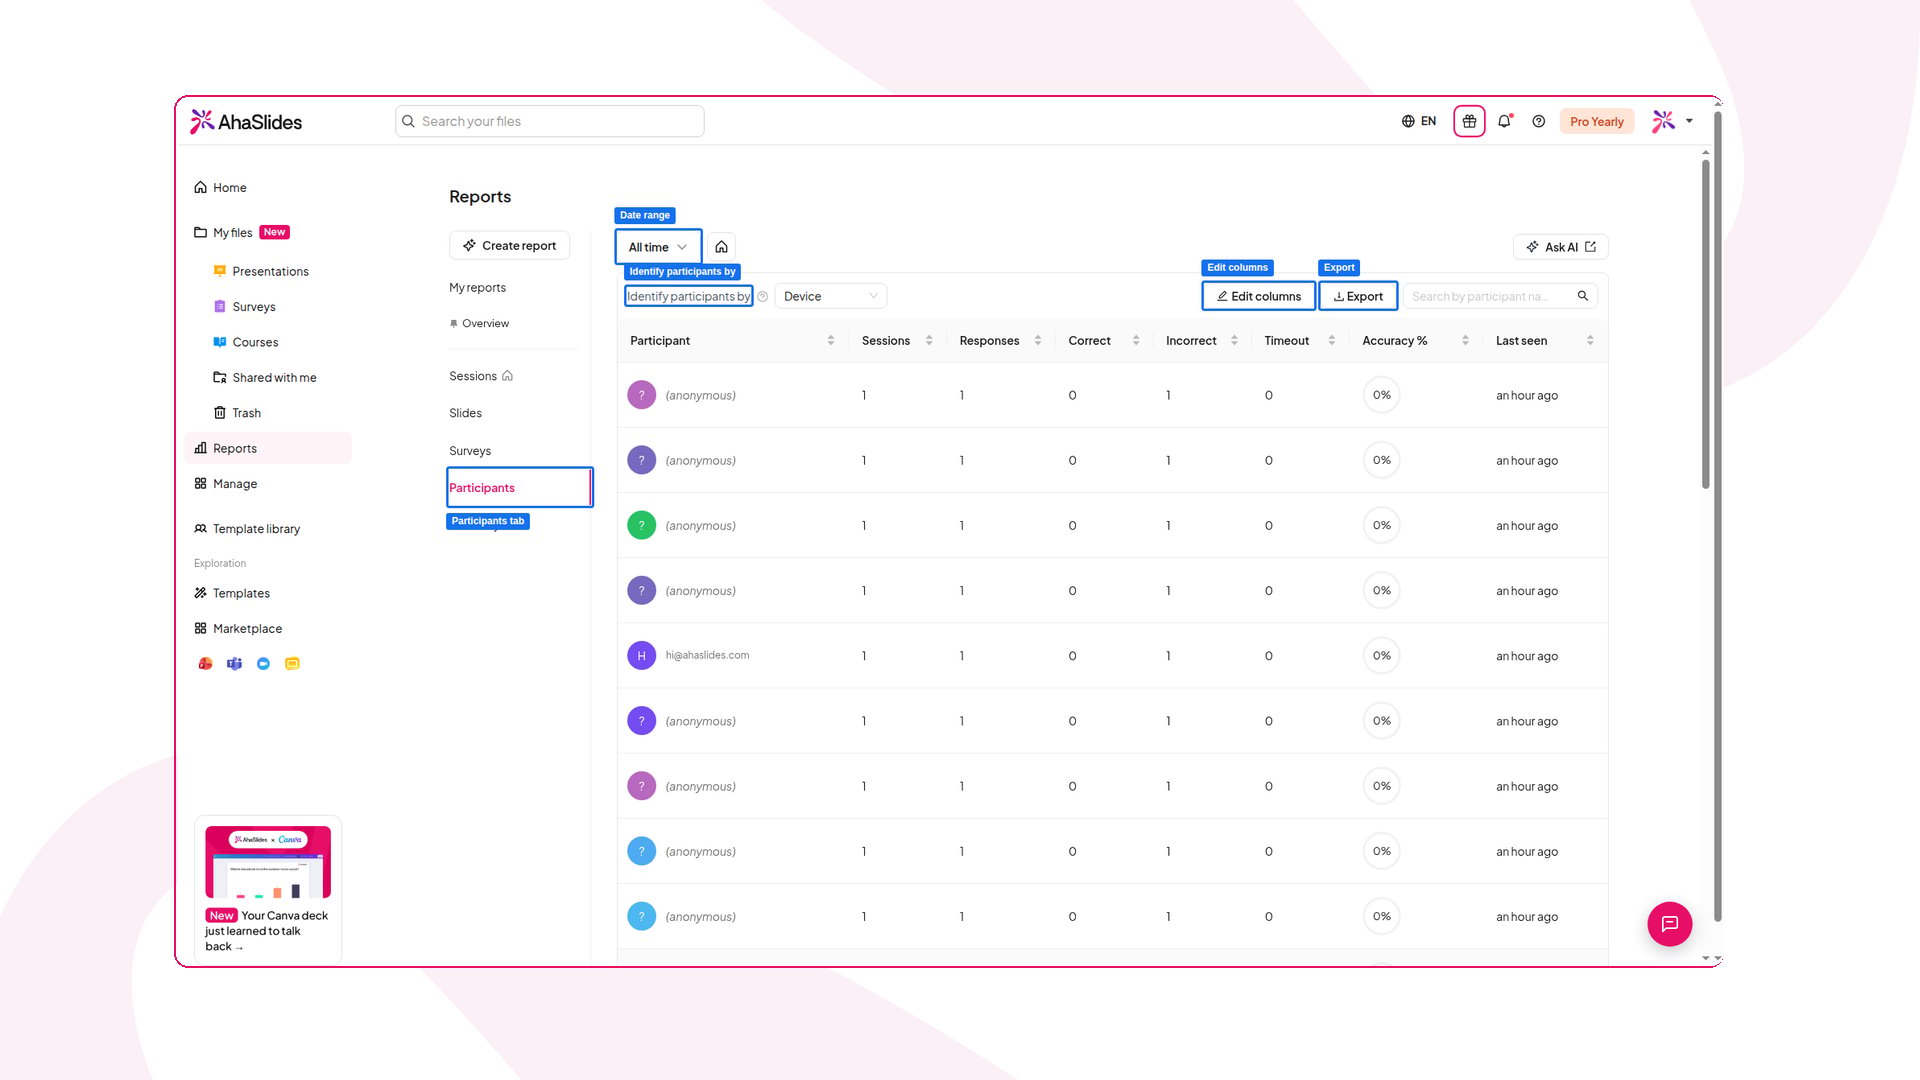Click the Google Slides integration icon
Screen dimensions: 1920x1080
click(292, 664)
